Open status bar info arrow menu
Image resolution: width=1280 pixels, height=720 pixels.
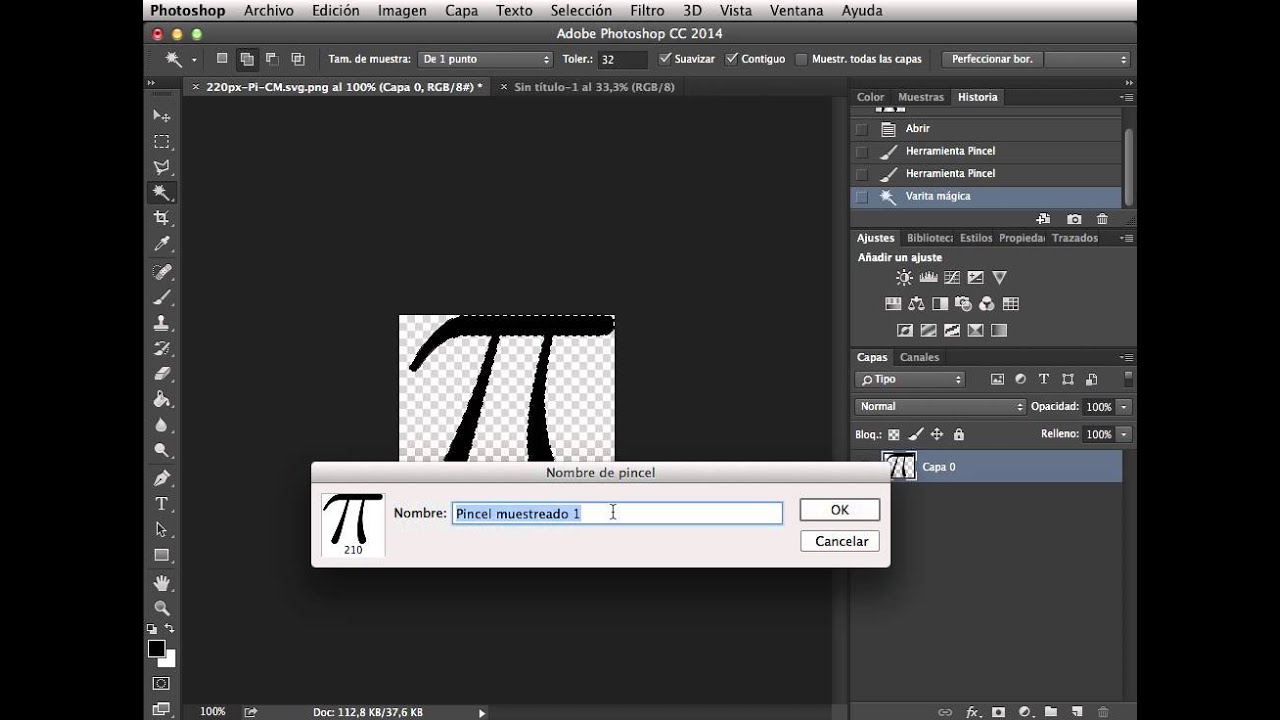(x=482, y=713)
